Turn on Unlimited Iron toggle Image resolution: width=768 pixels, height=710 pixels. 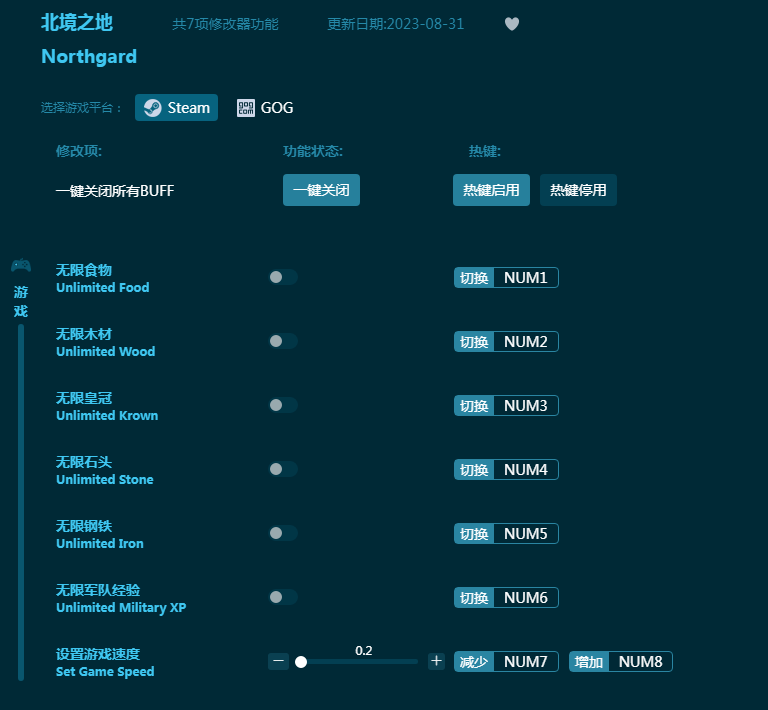tap(283, 533)
